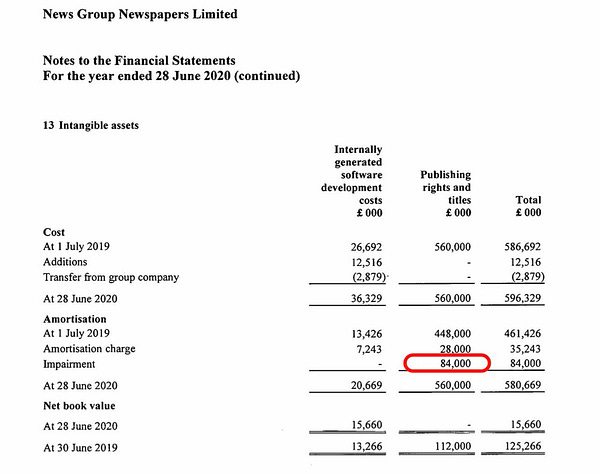Screen dimensions: 600x474
Task: Click the 'Impairment' row label
Action: click(69, 364)
